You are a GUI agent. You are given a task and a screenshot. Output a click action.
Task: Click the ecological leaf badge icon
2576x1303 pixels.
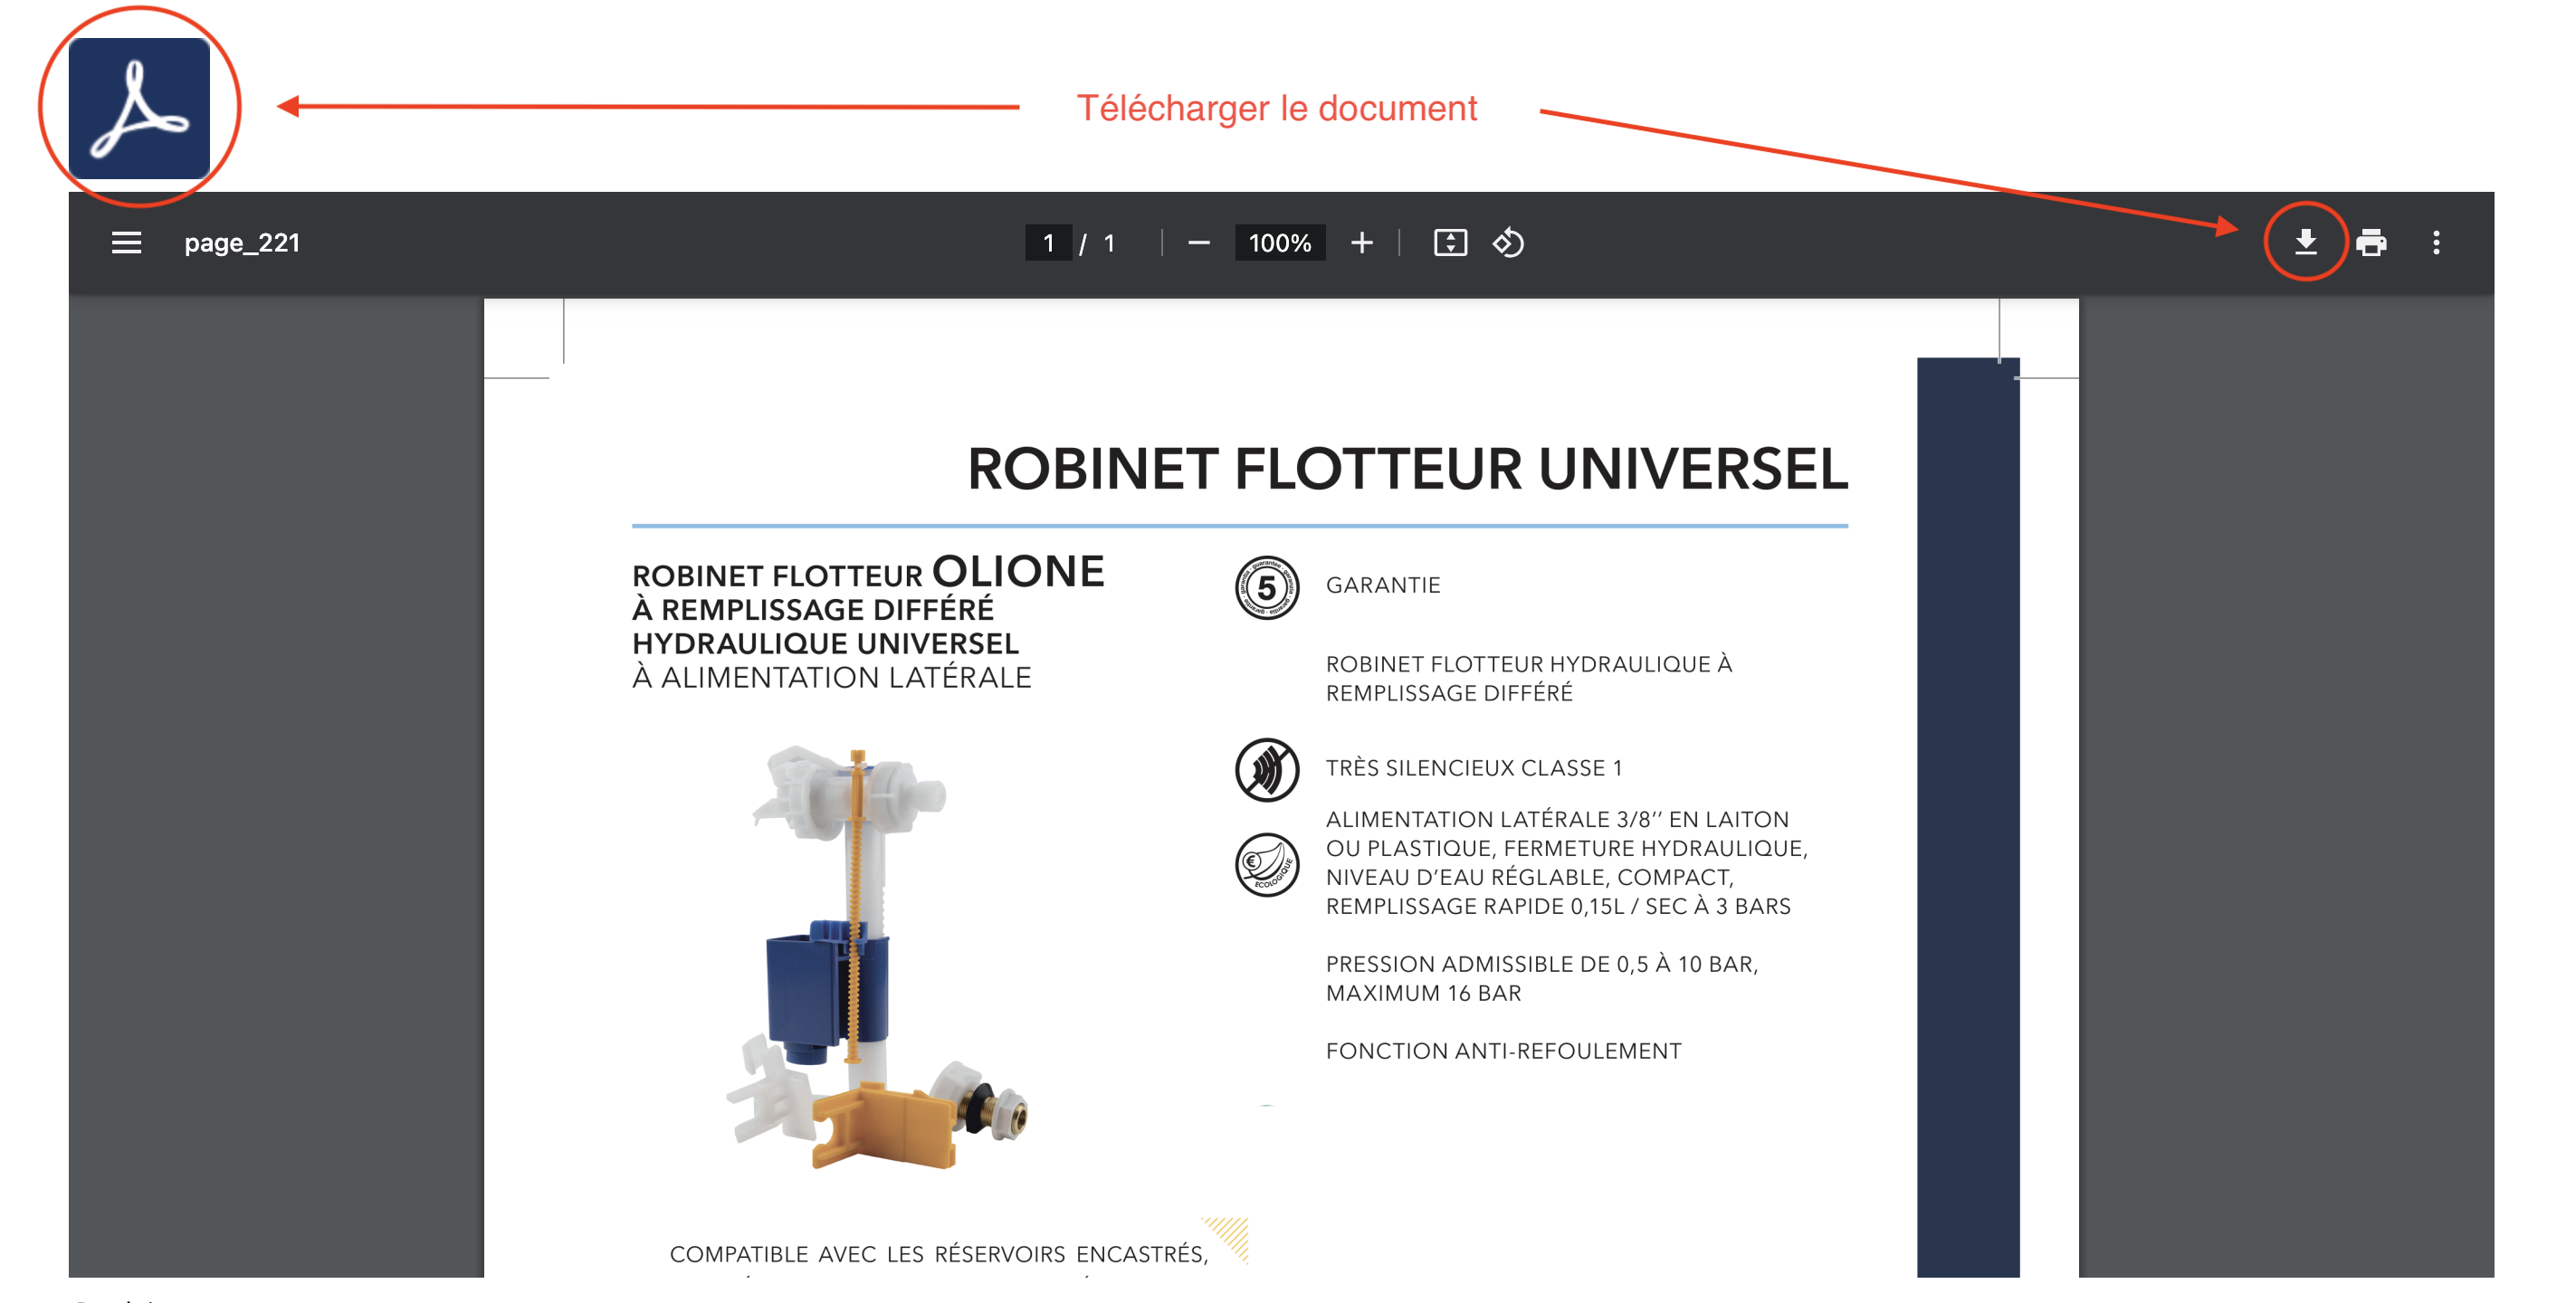[1266, 864]
